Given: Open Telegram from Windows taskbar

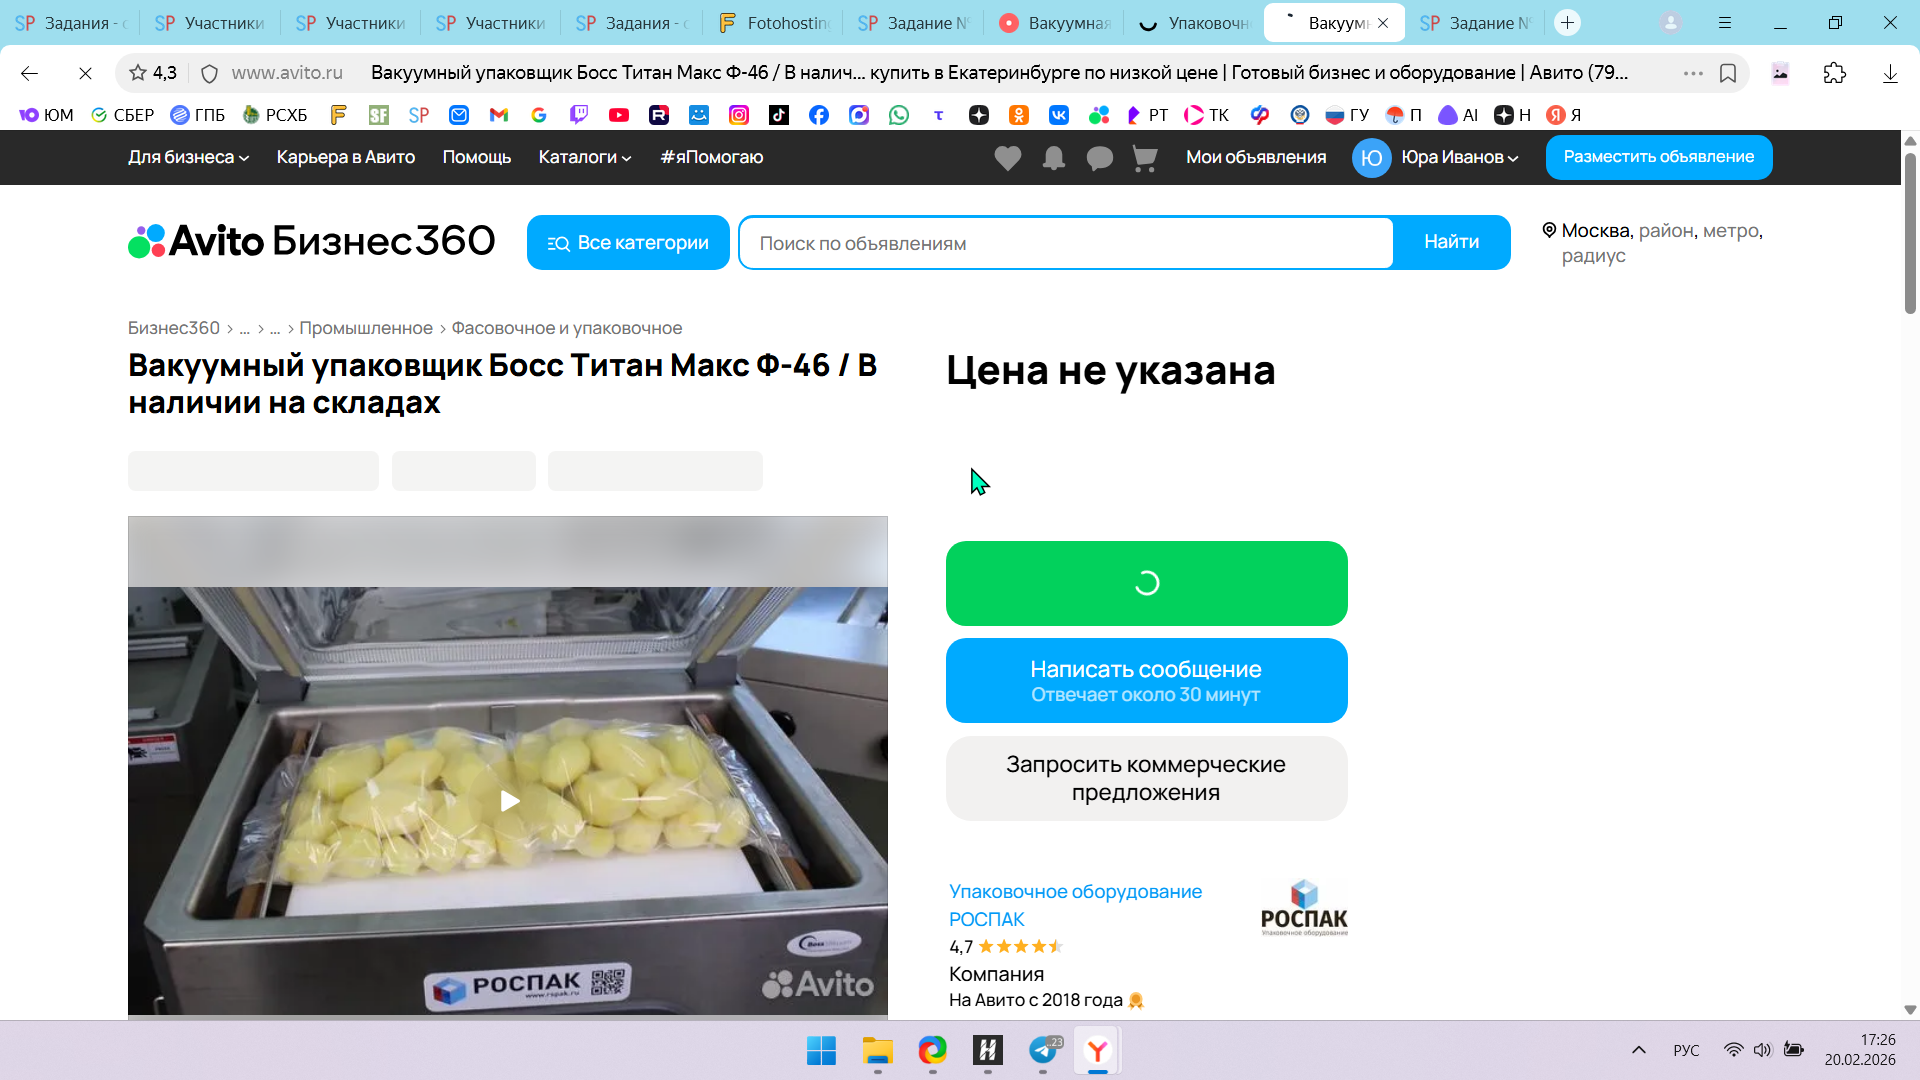Looking at the screenshot, I should tap(1043, 1050).
